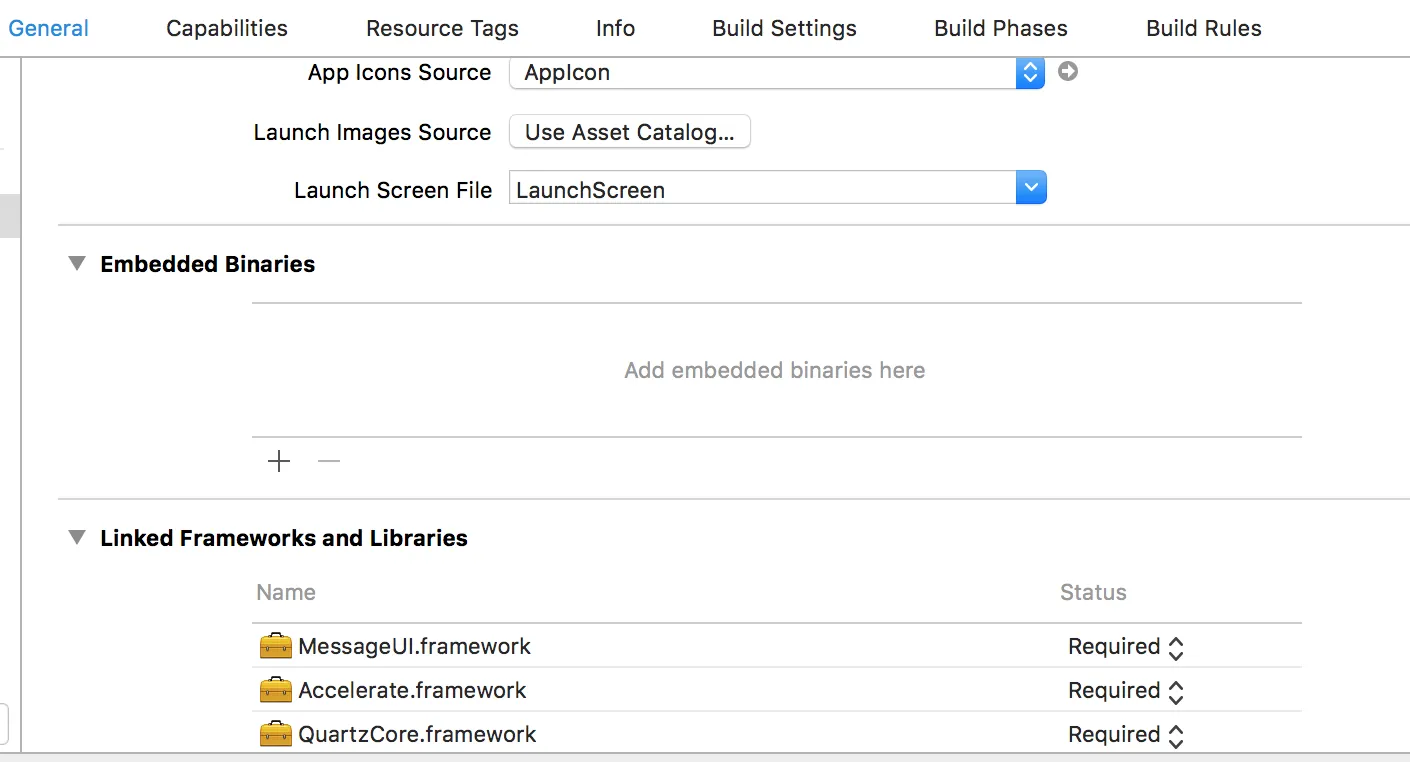Open the Launch Screen File dropdown
The width and height of the screenshot is (1410, 762).
click(1031, 188)
